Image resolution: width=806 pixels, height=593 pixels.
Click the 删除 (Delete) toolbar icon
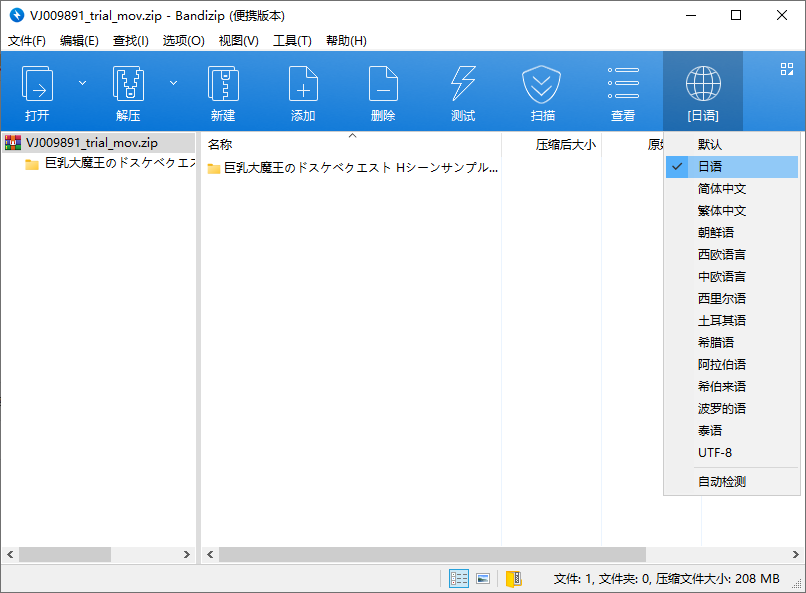(x=383, y=90)
